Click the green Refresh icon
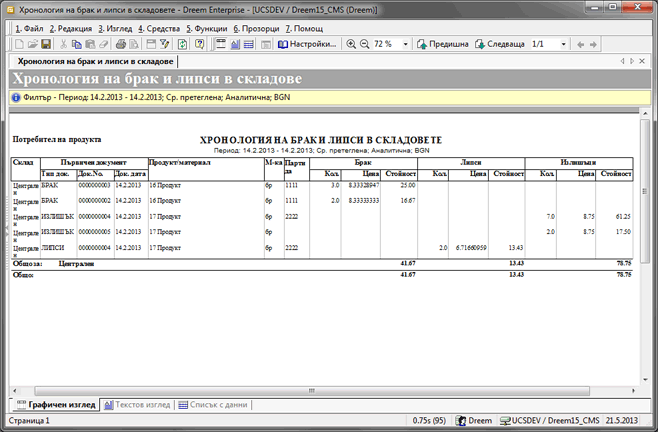The height and width of the screenshot is (432, 658). (x=182, y=44)
